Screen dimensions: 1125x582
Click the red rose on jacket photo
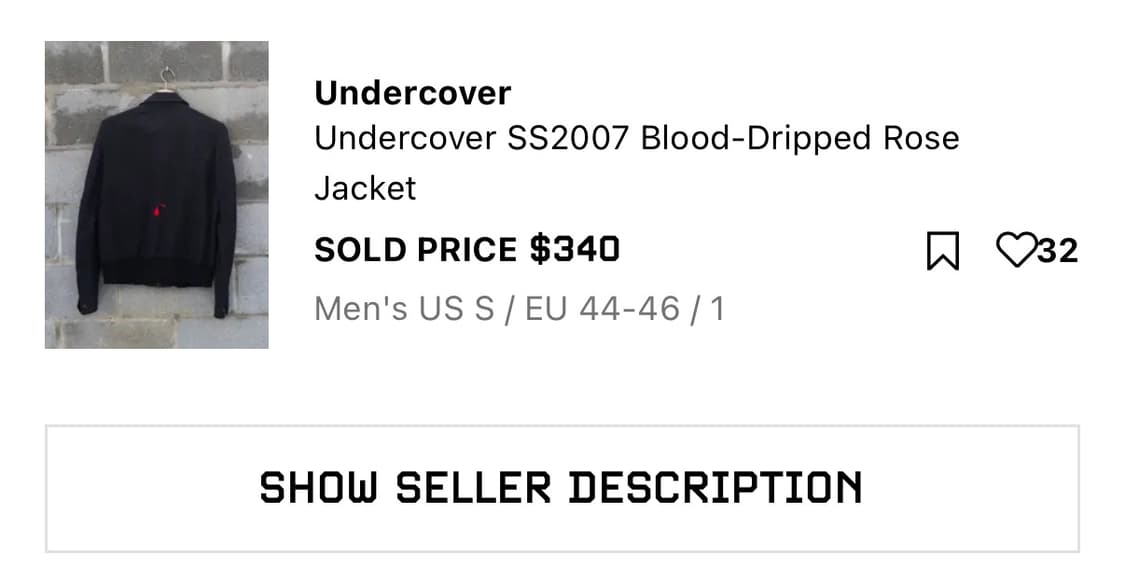click(x=158, y=210)
